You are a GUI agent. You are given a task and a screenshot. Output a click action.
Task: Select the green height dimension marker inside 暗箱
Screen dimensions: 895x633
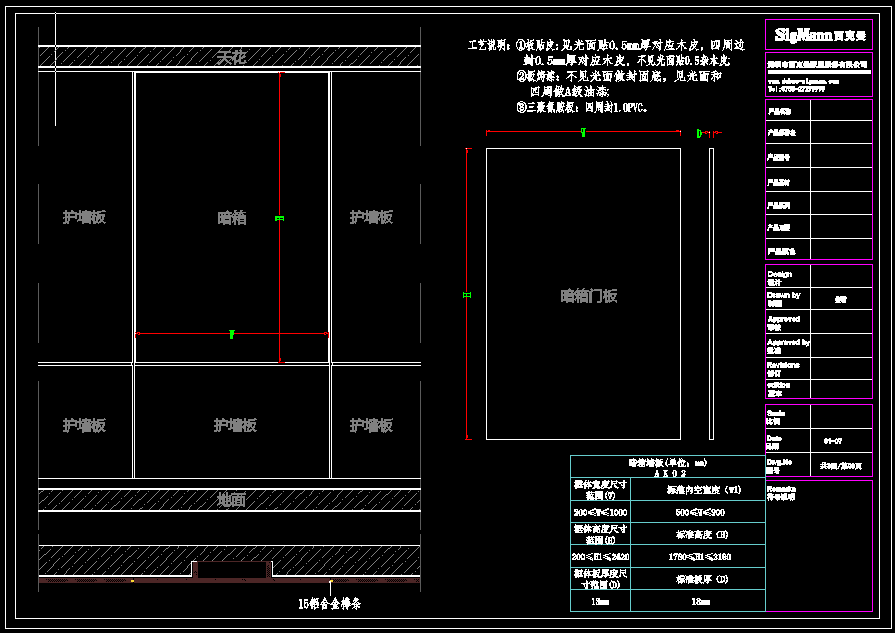[280, 217]
